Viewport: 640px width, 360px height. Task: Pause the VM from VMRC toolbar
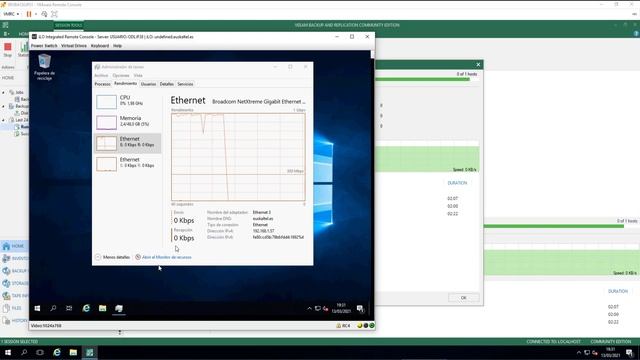(x=29, y=14)
